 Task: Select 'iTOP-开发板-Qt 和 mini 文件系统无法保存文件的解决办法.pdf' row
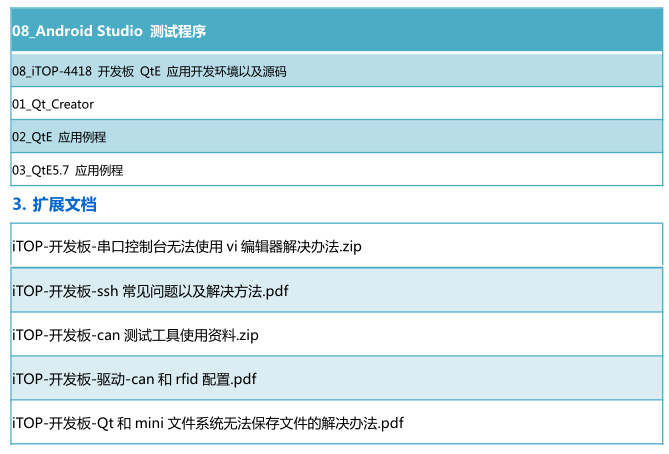tap(337, 422)
